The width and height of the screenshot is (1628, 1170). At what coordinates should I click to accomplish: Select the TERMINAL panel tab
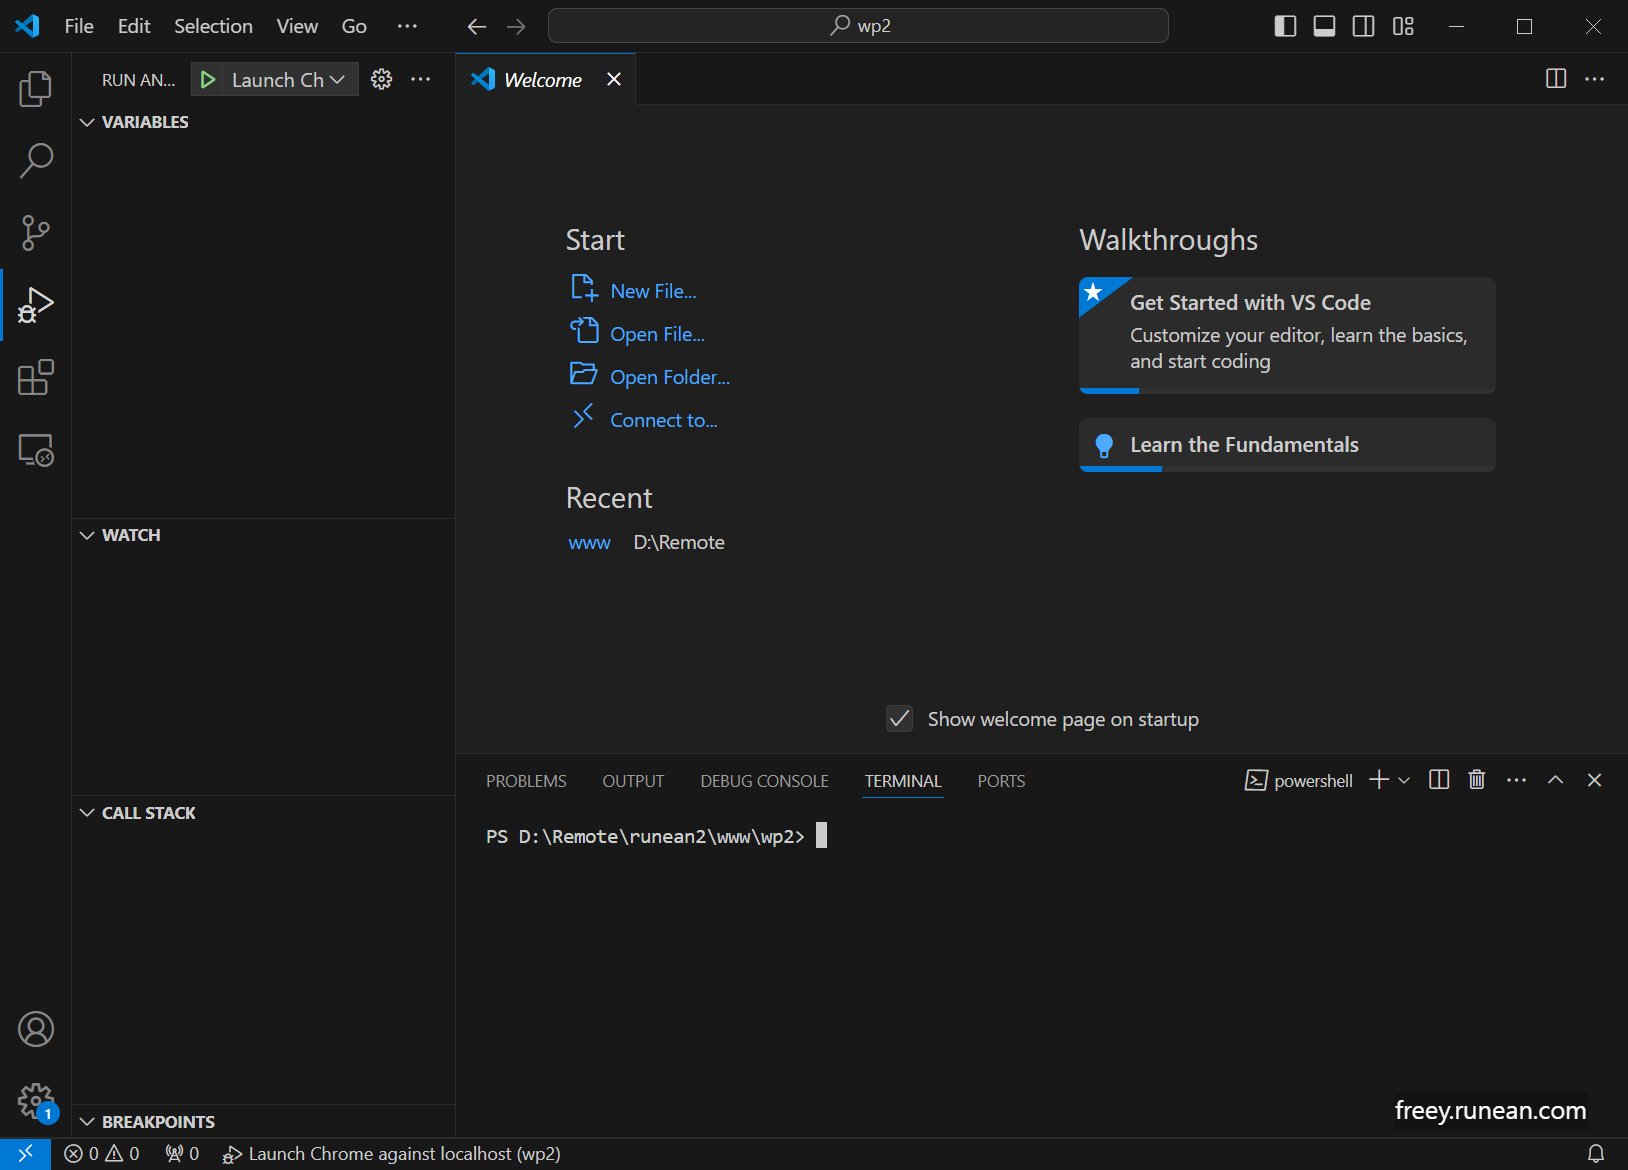point(903,781)
